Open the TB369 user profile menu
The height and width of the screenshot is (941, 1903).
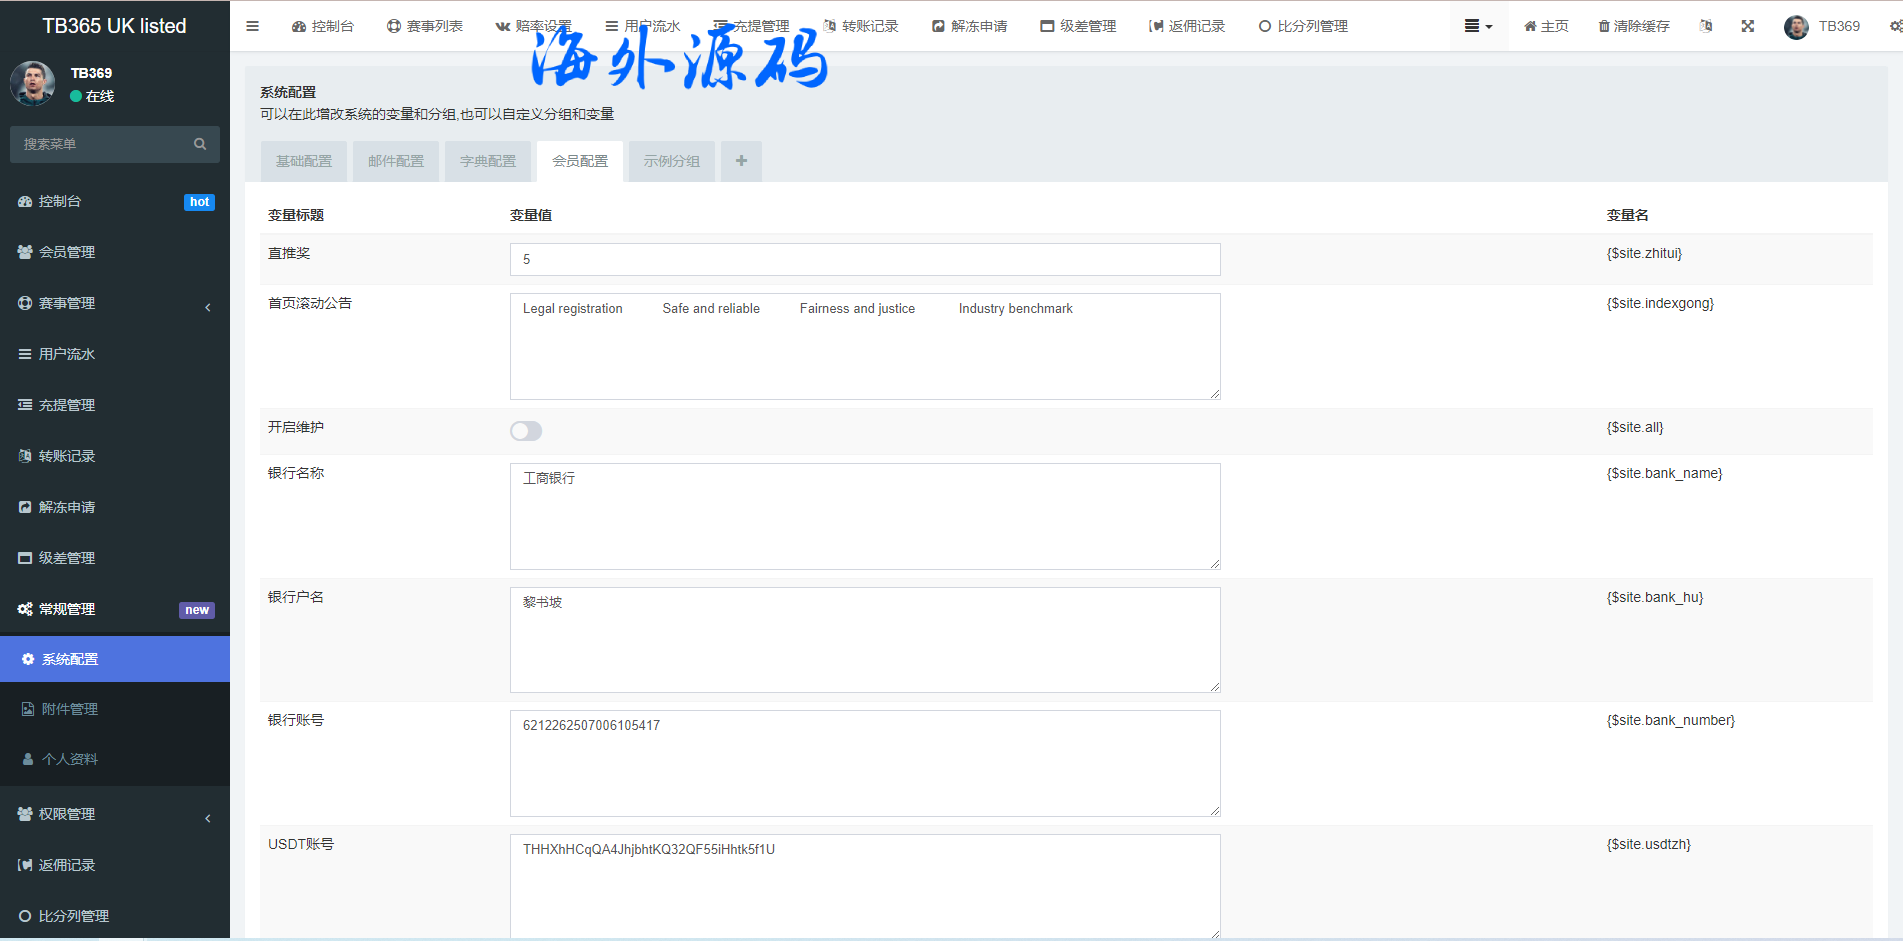(1822, 26)
